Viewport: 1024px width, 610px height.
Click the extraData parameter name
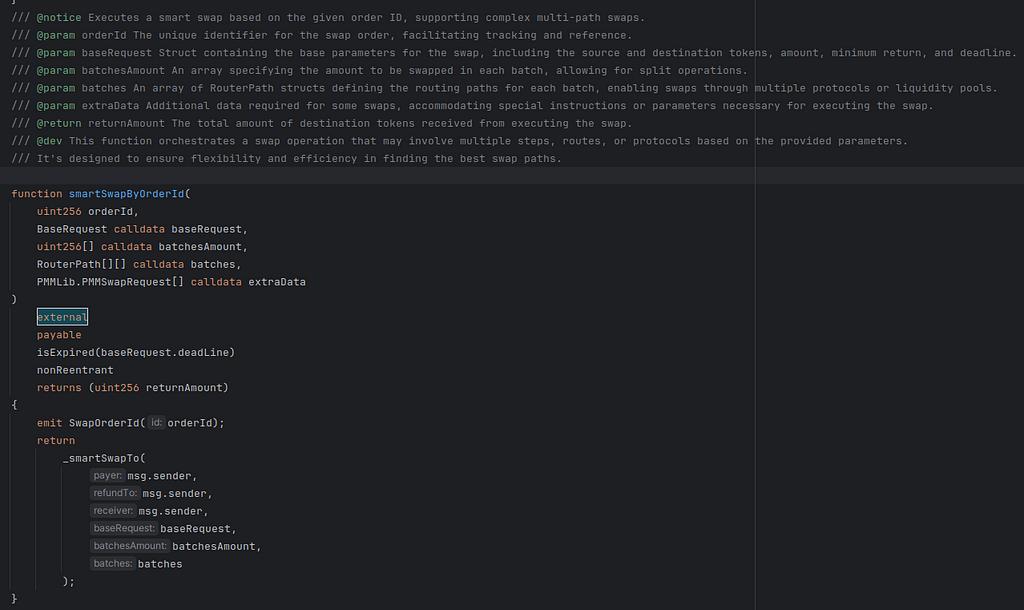[277, 282]
